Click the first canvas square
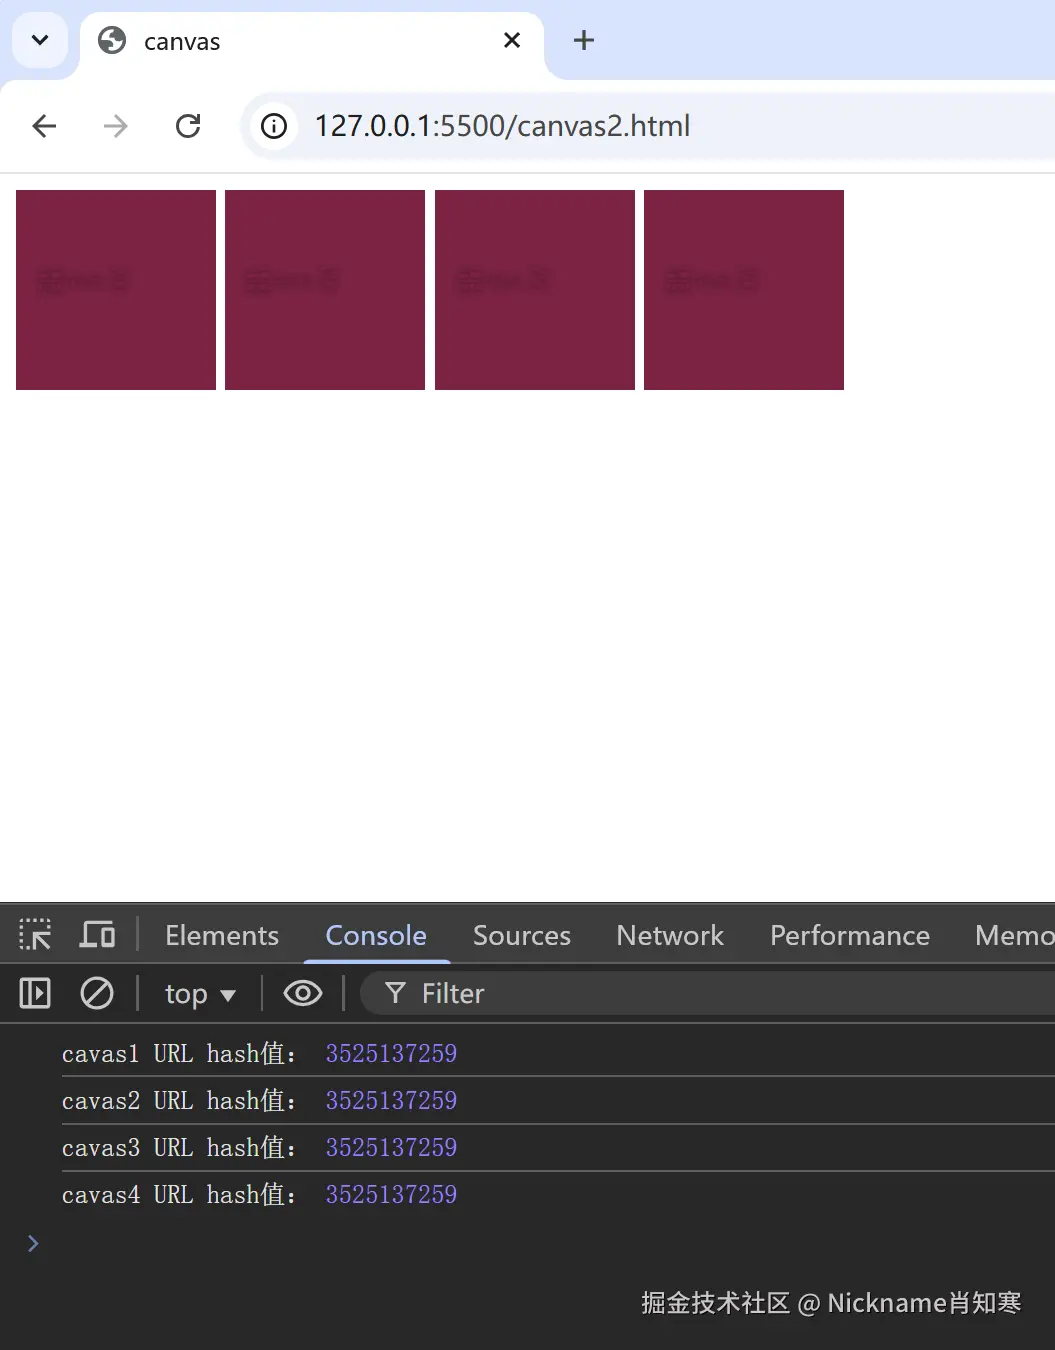 click(116, 290)
